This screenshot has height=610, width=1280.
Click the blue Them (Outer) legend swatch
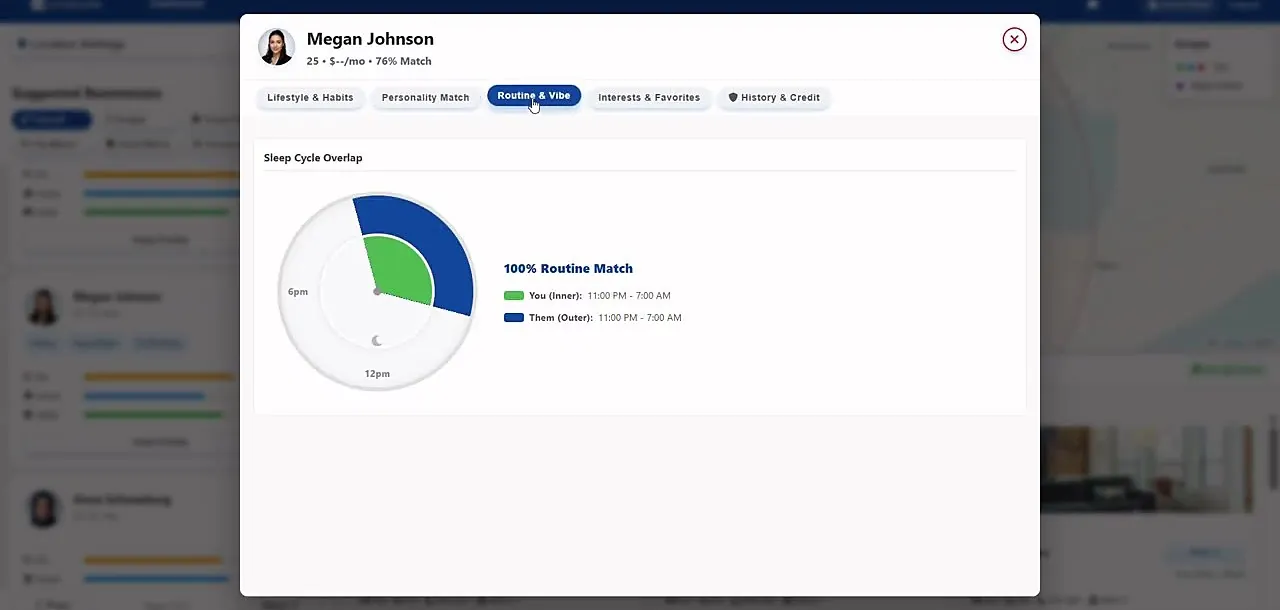pyautogui.click(x=514, y=318)
